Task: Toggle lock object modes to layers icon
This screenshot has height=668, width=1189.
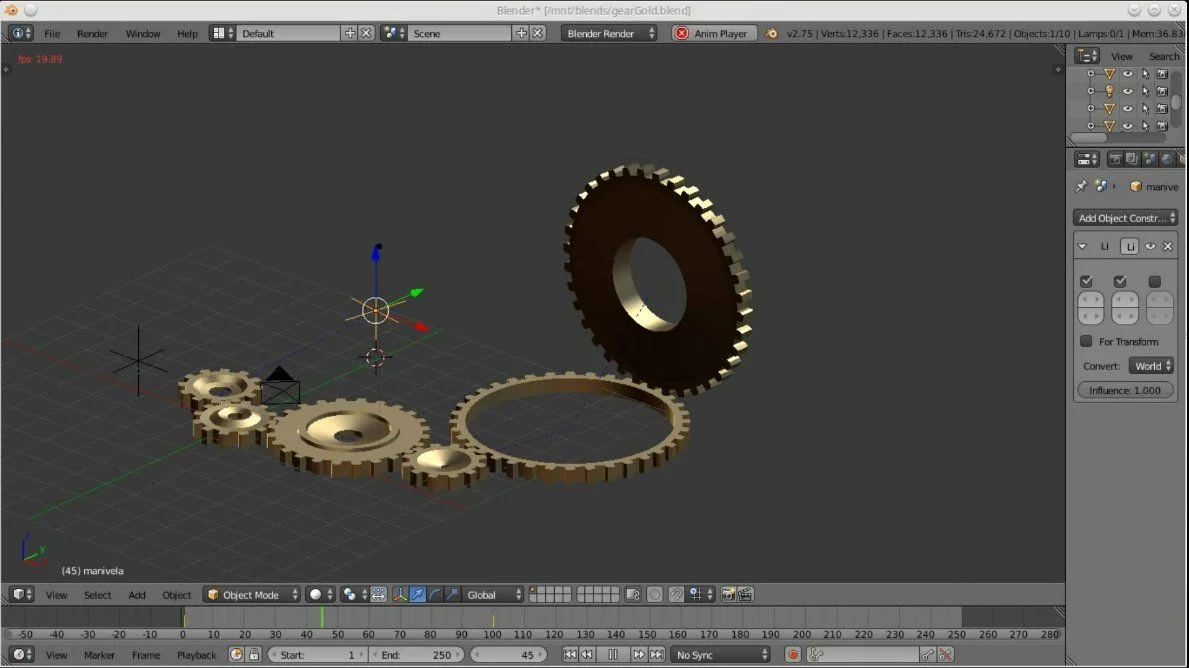Action: pos(632,595)
